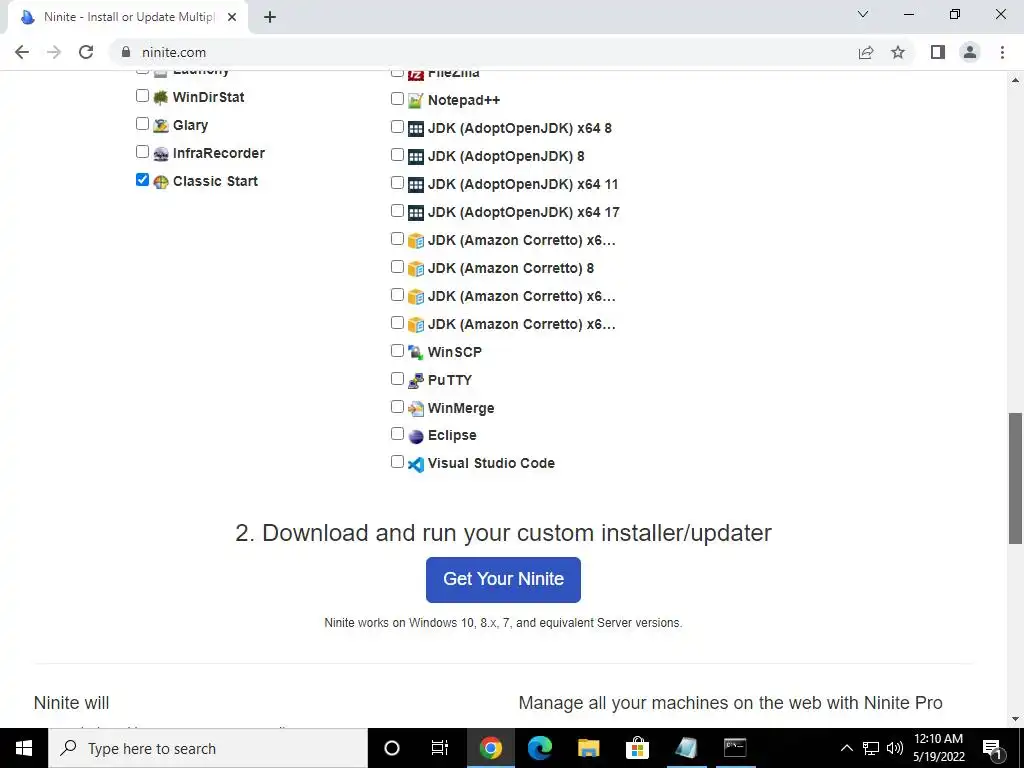Open Microsoft Store from the taskbar

(637, 748)
